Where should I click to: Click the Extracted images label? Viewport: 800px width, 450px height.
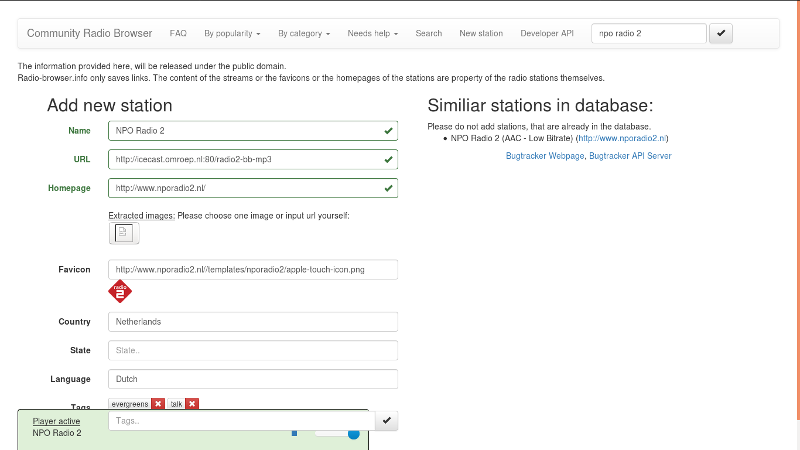[x=141, y=216]
